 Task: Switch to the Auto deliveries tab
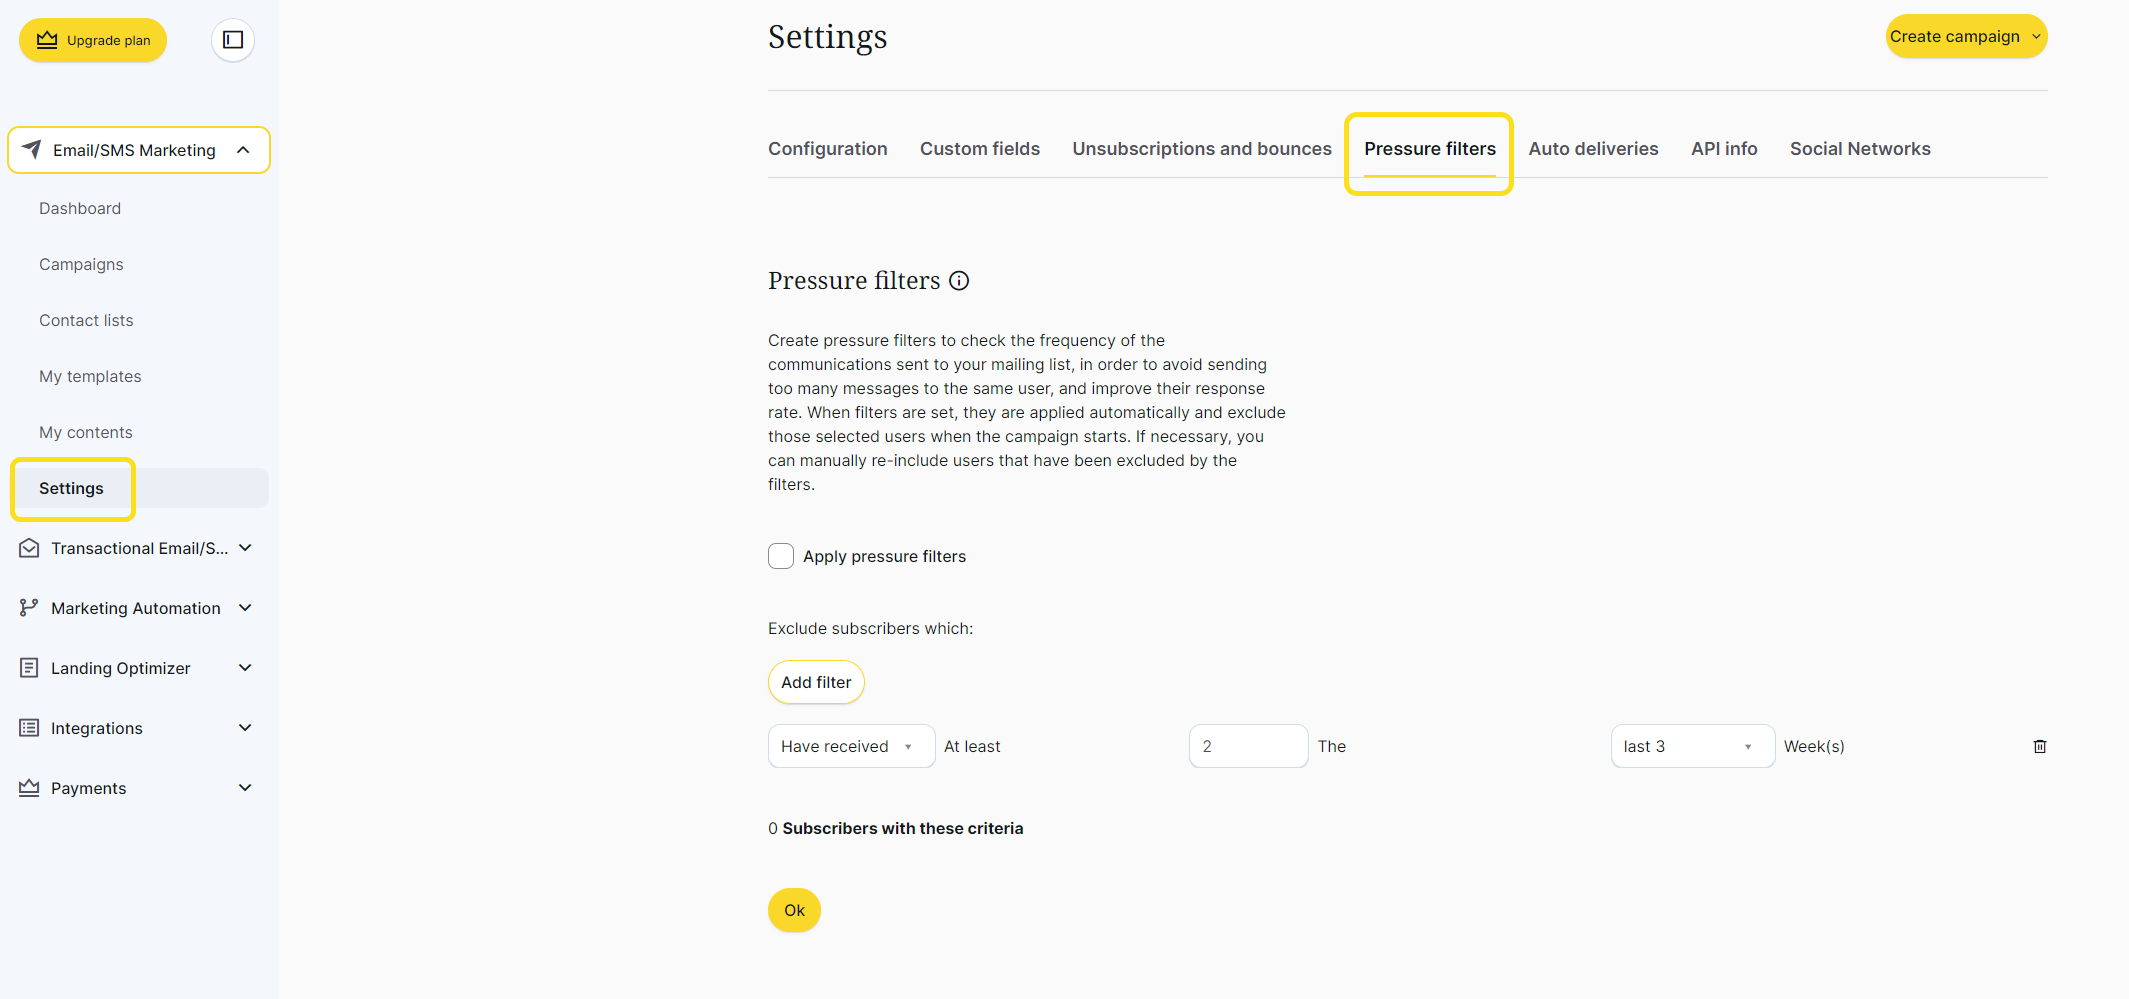(1593, 149)
